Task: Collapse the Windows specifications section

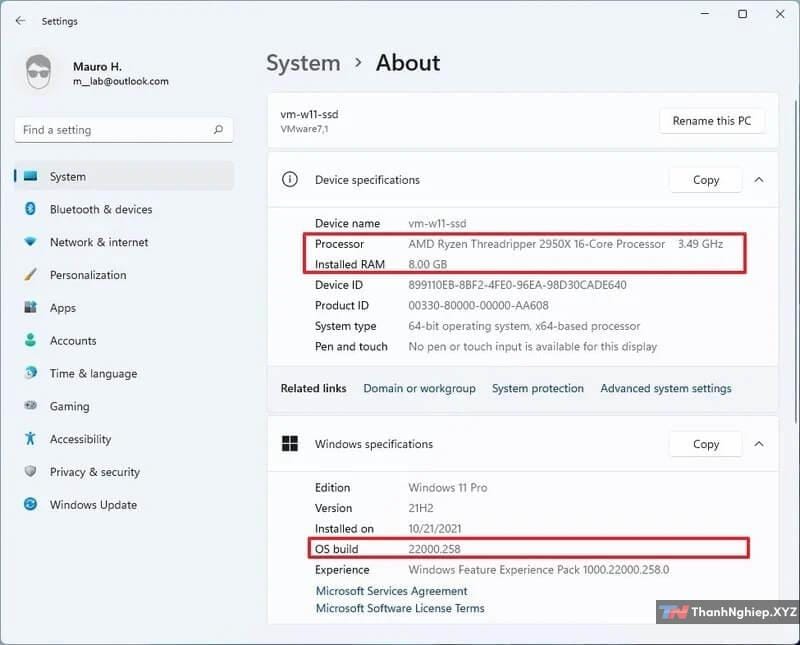Action: (x=759, y=444)
